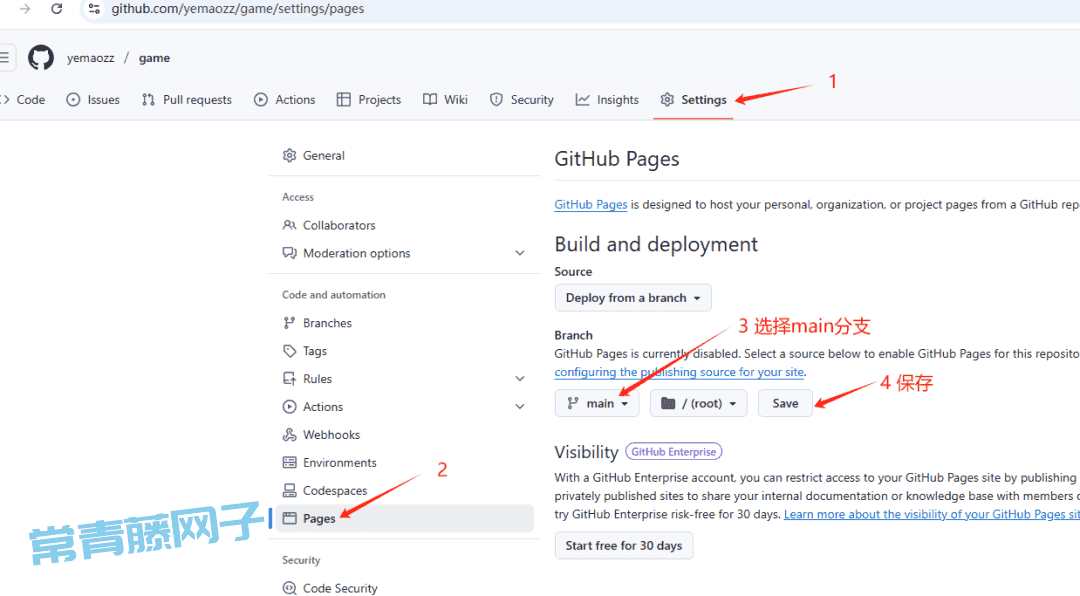The height and width of the screenshot is (596, 1080).
Task: Click the sidebar Actions play icon
Action: click(x=289, y=407)
